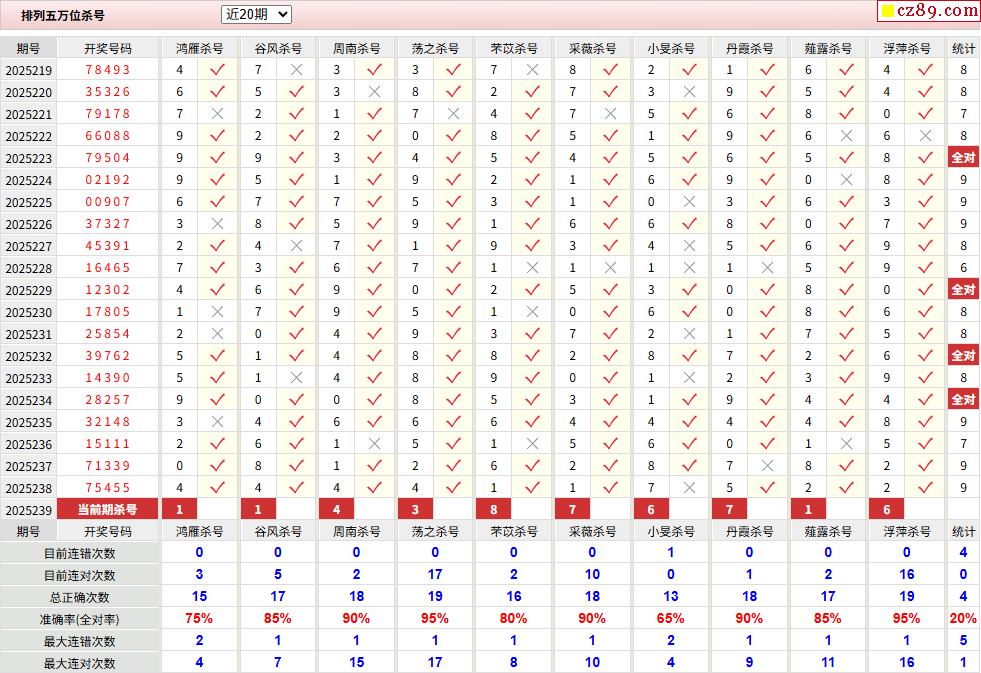The height and width of the screenshot is (673, 981).
Task: Click the grey X mark for 薤露杀号 in row 2025224
Action: [846, 180]
